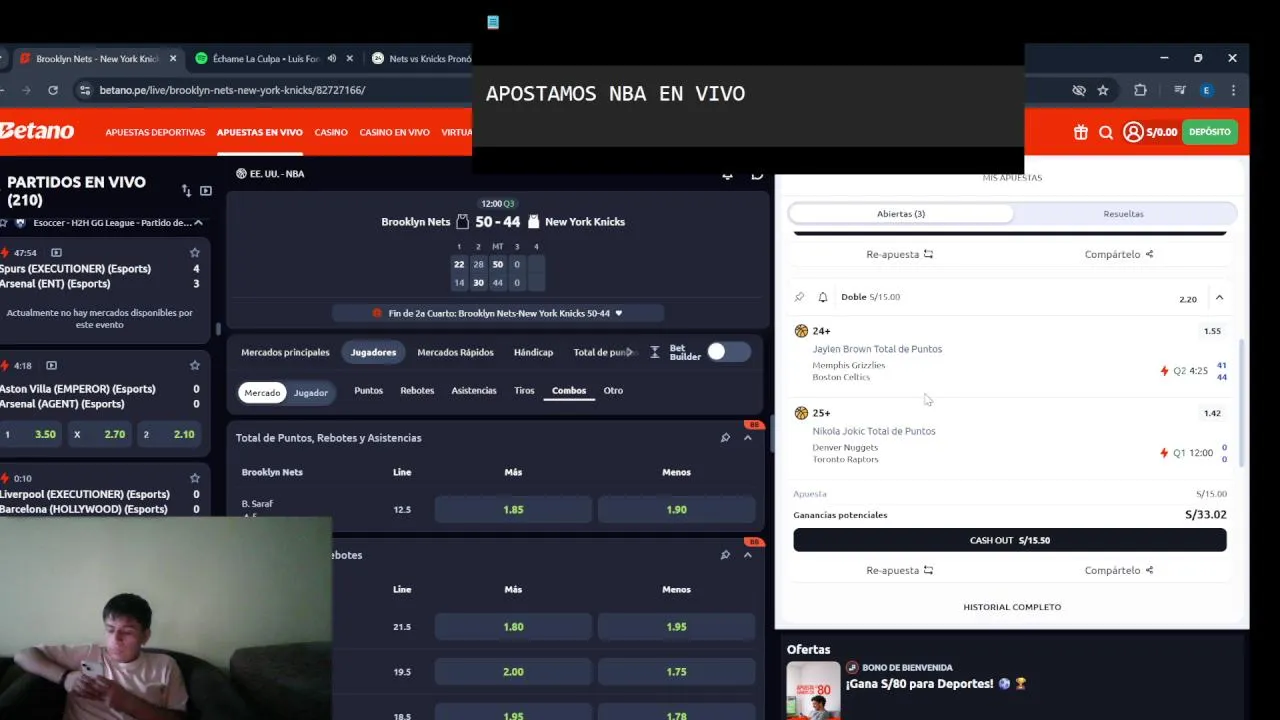This screenshot has height=720, width=1280.
Task: Reload the page
Action: tap(53, 90)
